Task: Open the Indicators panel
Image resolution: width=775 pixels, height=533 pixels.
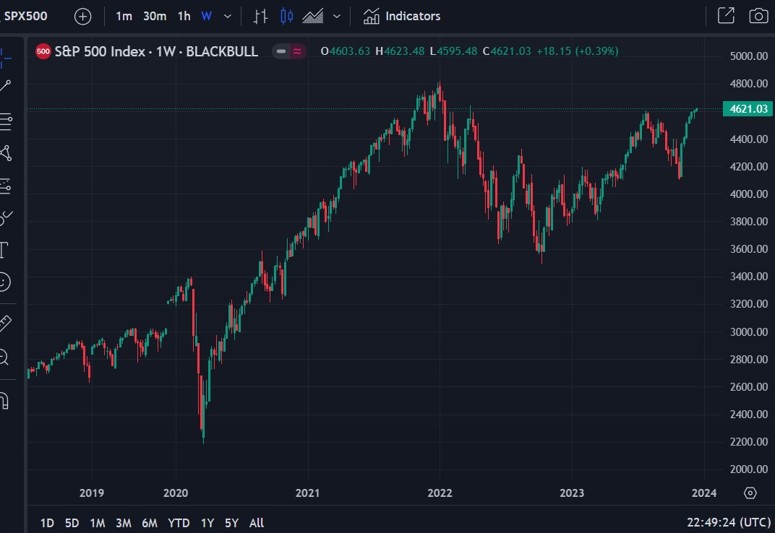Action: (401, 16)
